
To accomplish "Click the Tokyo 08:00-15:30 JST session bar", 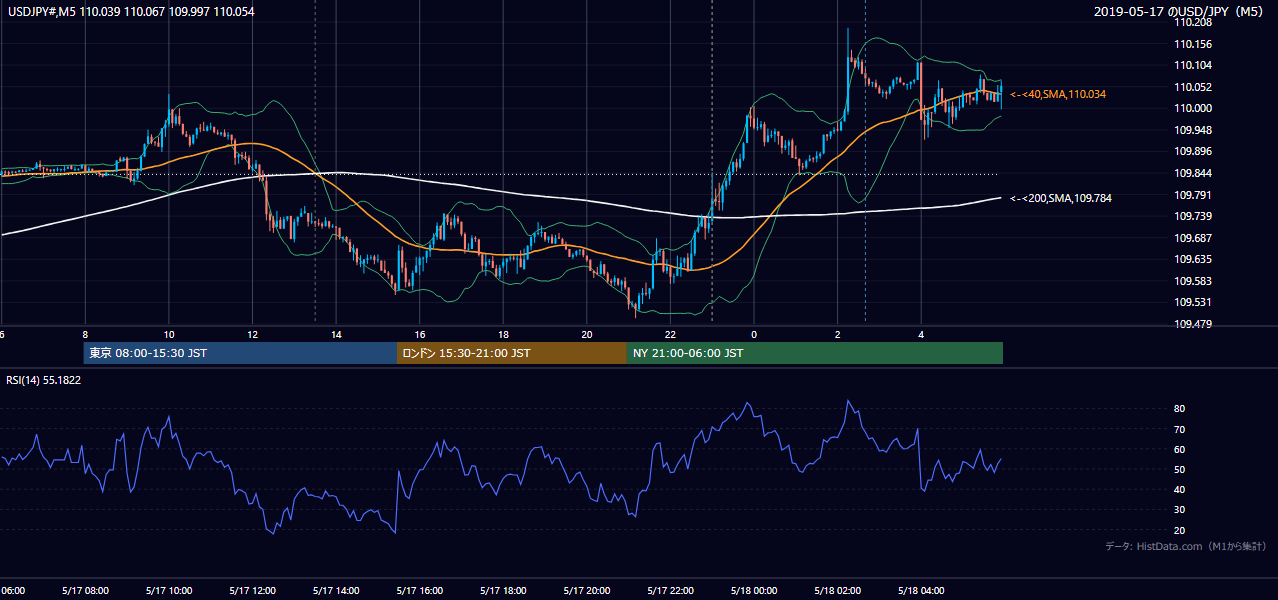I will pos(240,353).
